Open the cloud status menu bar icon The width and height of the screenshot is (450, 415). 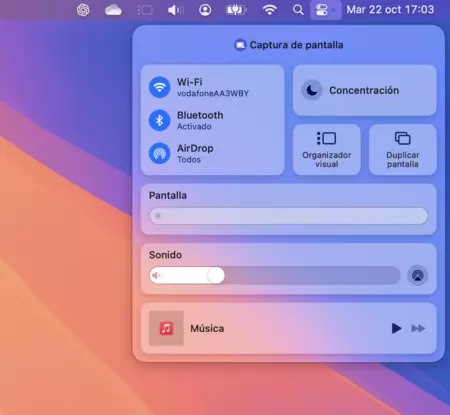tap(113, 10)
